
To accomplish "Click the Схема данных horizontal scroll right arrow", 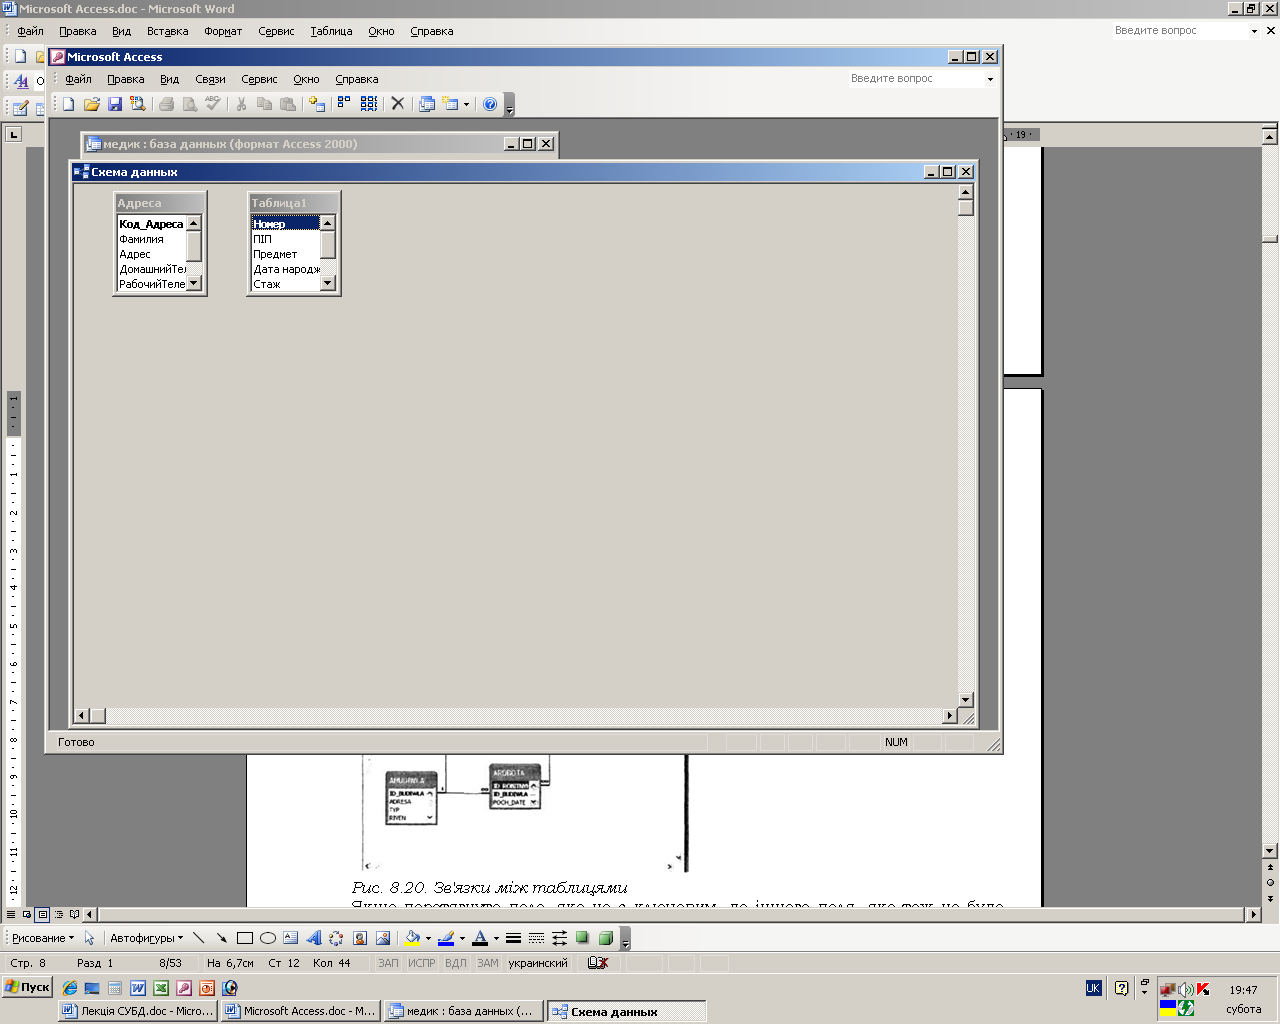I will coord(950,716).
